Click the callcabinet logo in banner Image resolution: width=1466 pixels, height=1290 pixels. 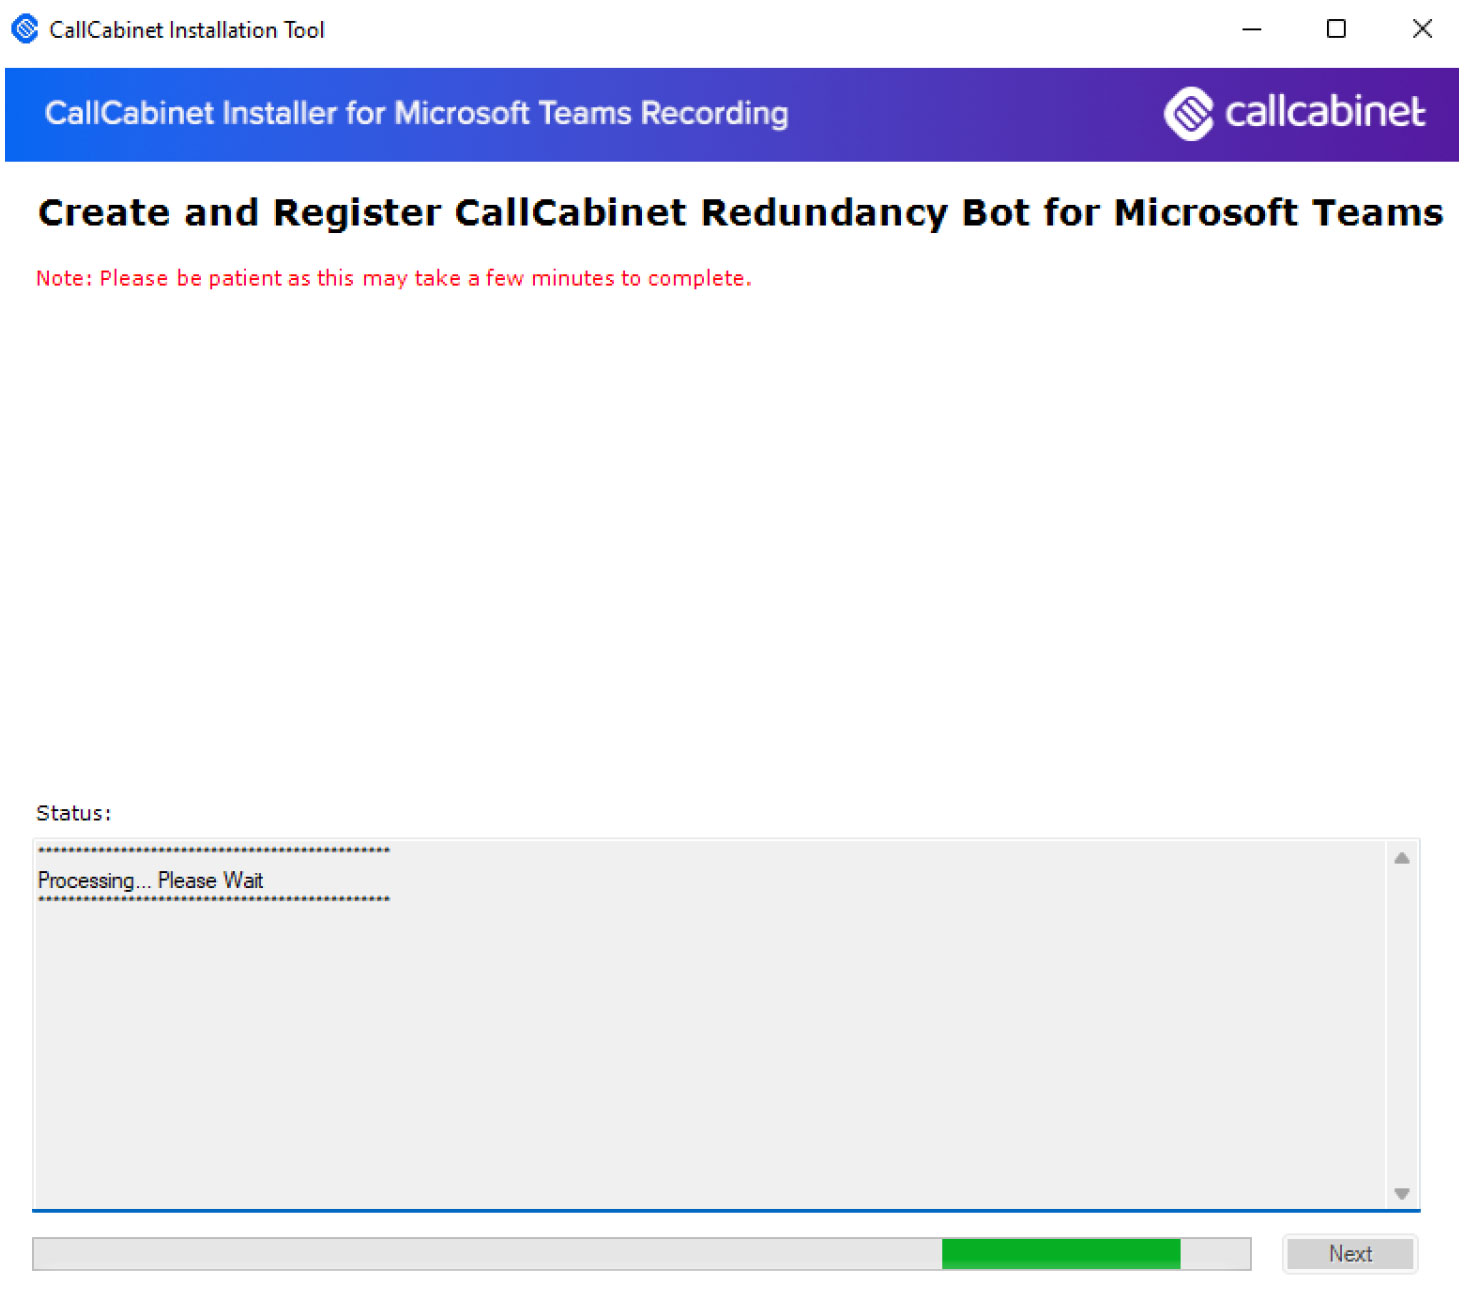[x=1294, y=113]
